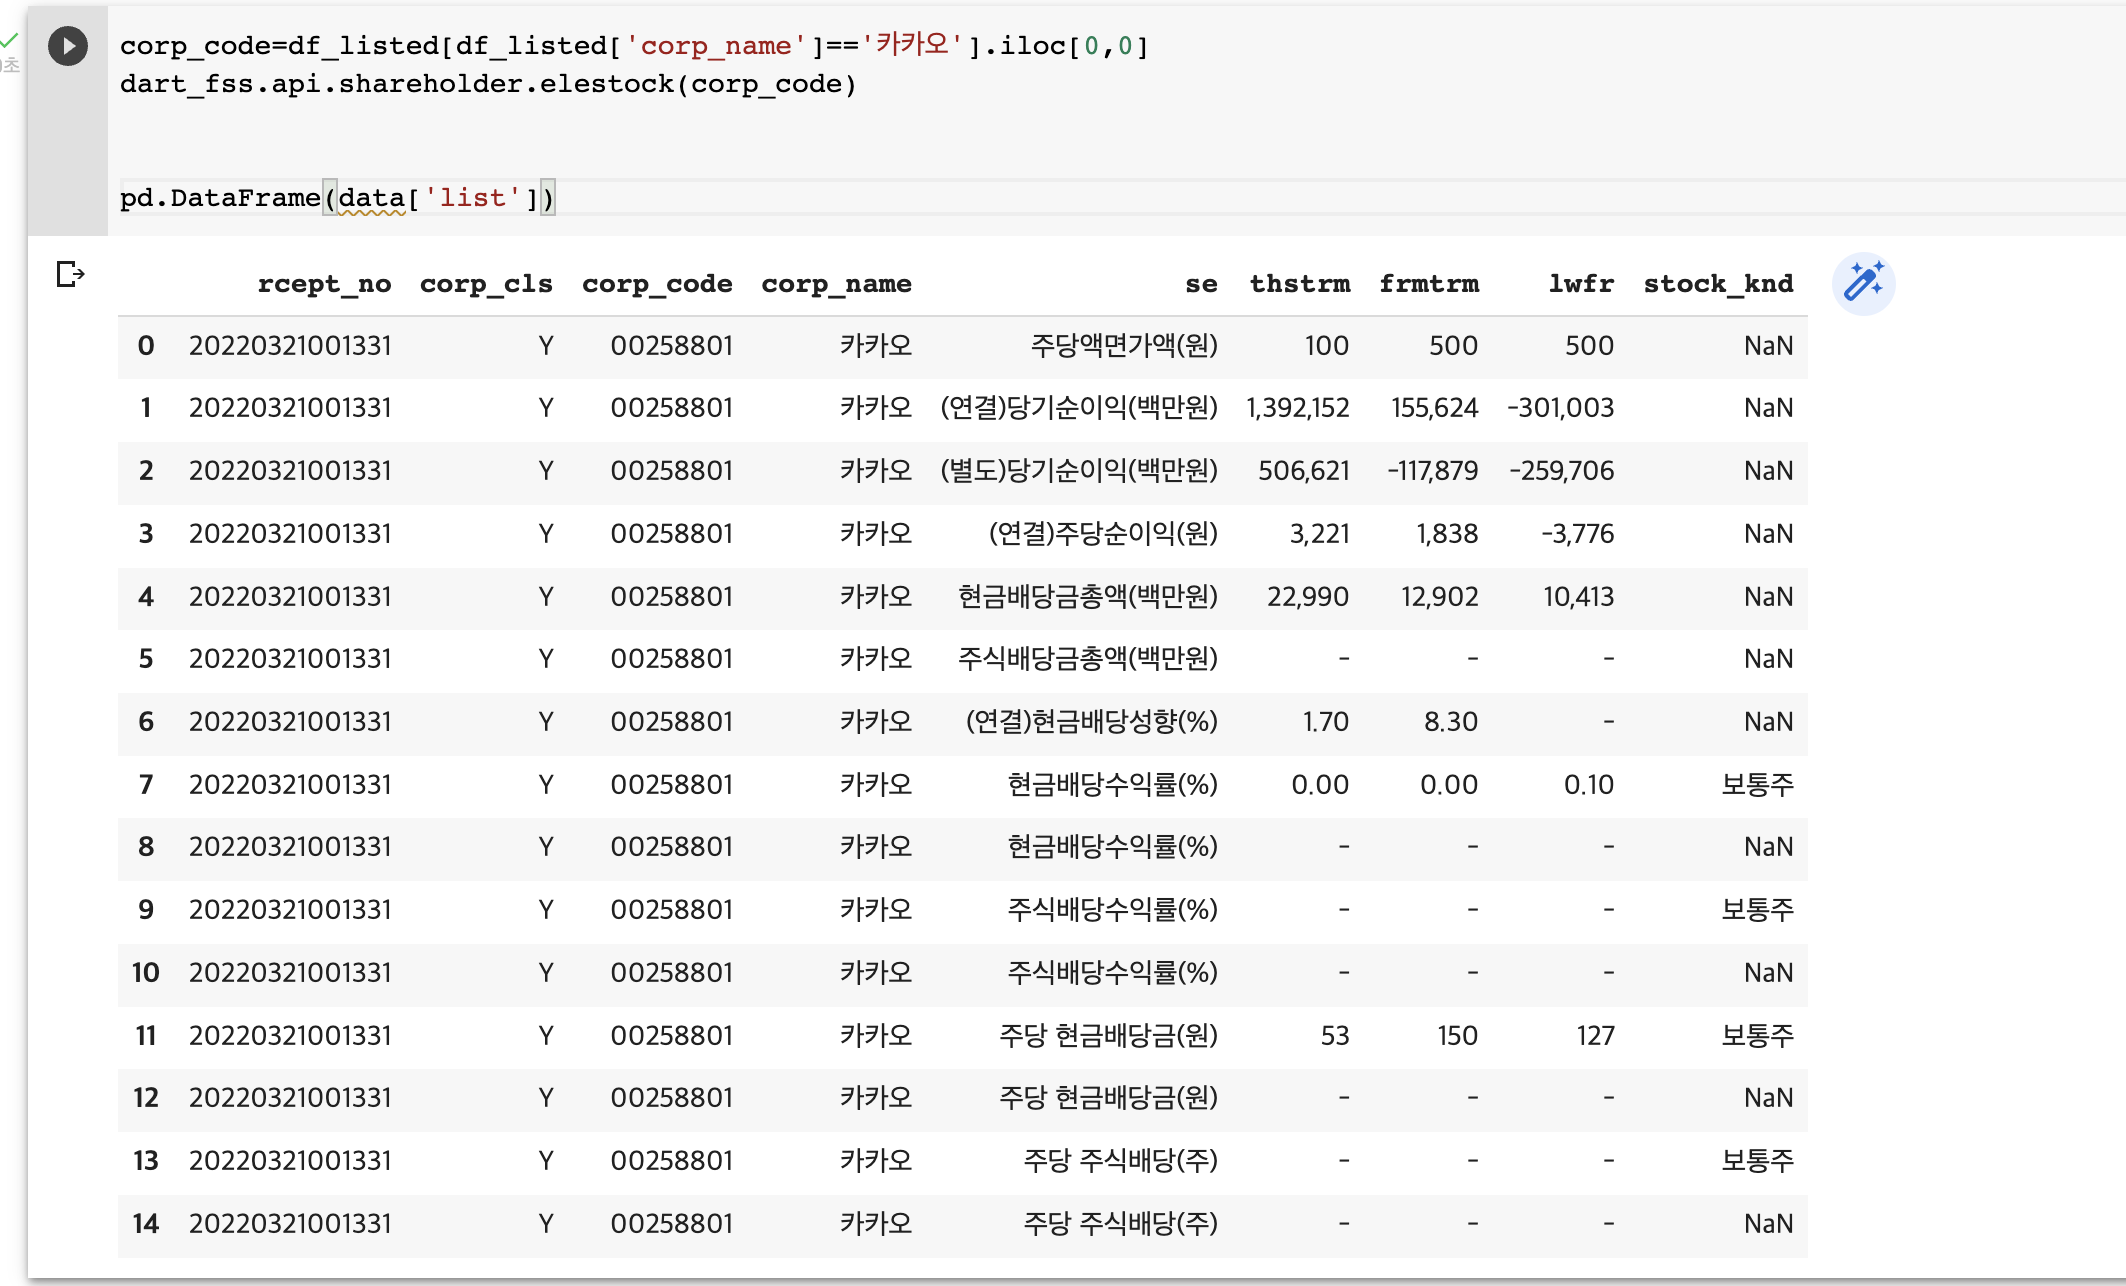Image resolution: width=2126 pixels, height=1286 pixels.
Task: Click 보통주 in row 13
Action: pyautogui.click(x=1757, y=1161)
